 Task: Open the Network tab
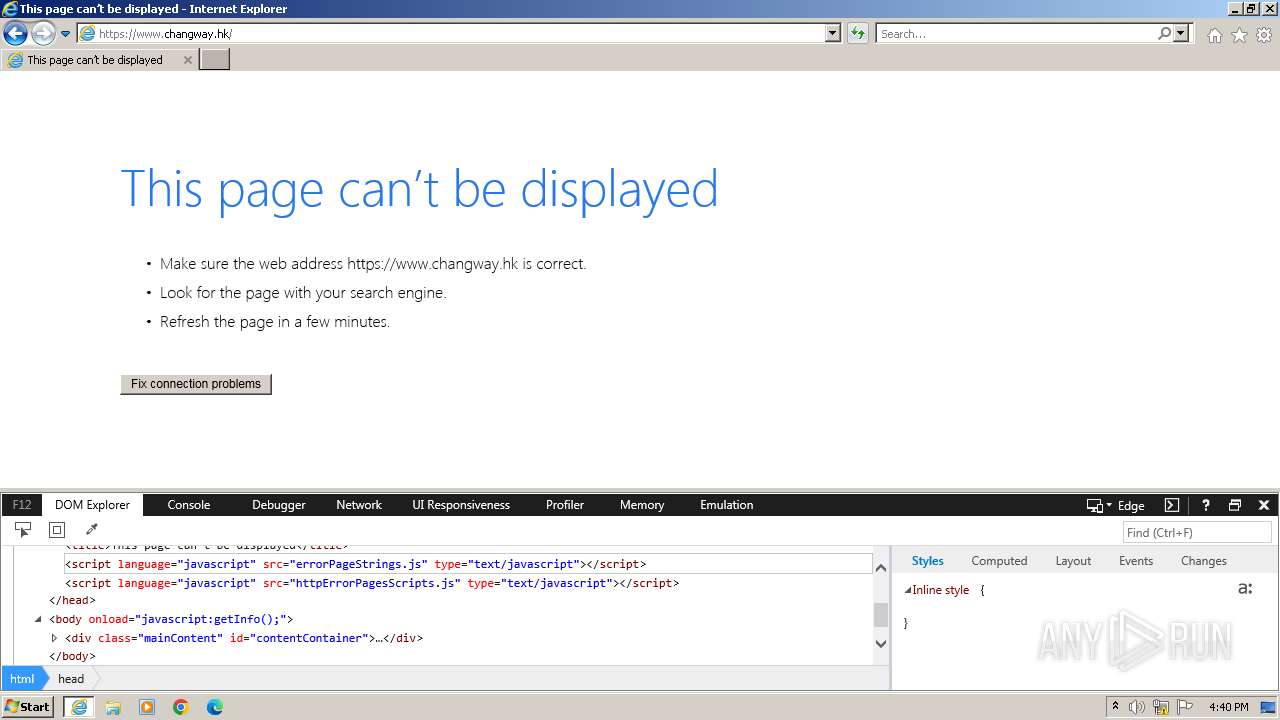[x=359, y=505]
